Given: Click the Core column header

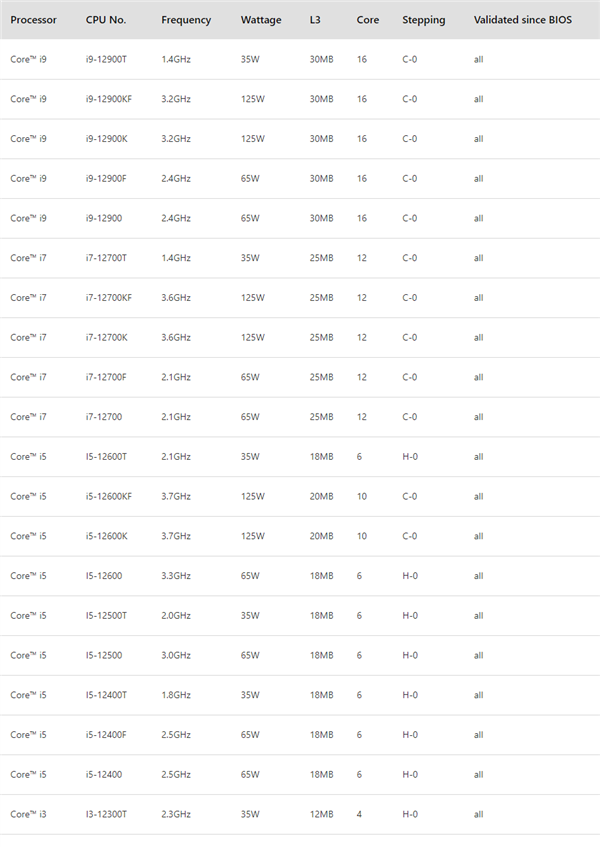Looking at the screenshot, I should click(x=367, y=20).
